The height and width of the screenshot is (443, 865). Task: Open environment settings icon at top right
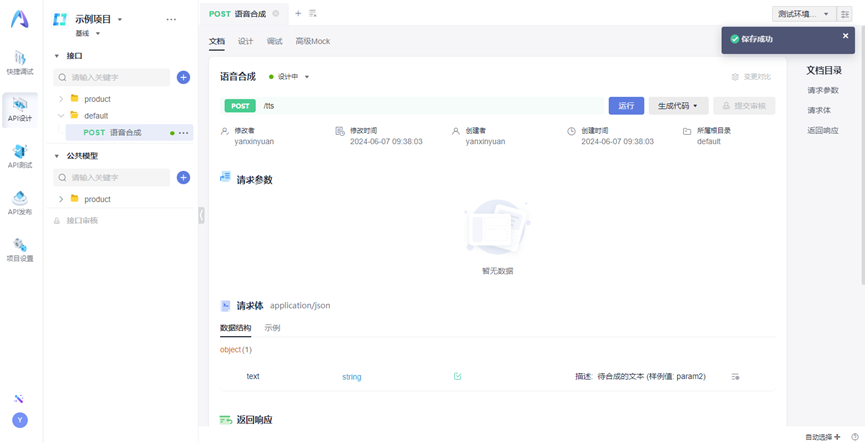pyautogui.click(x=844, y=14)
